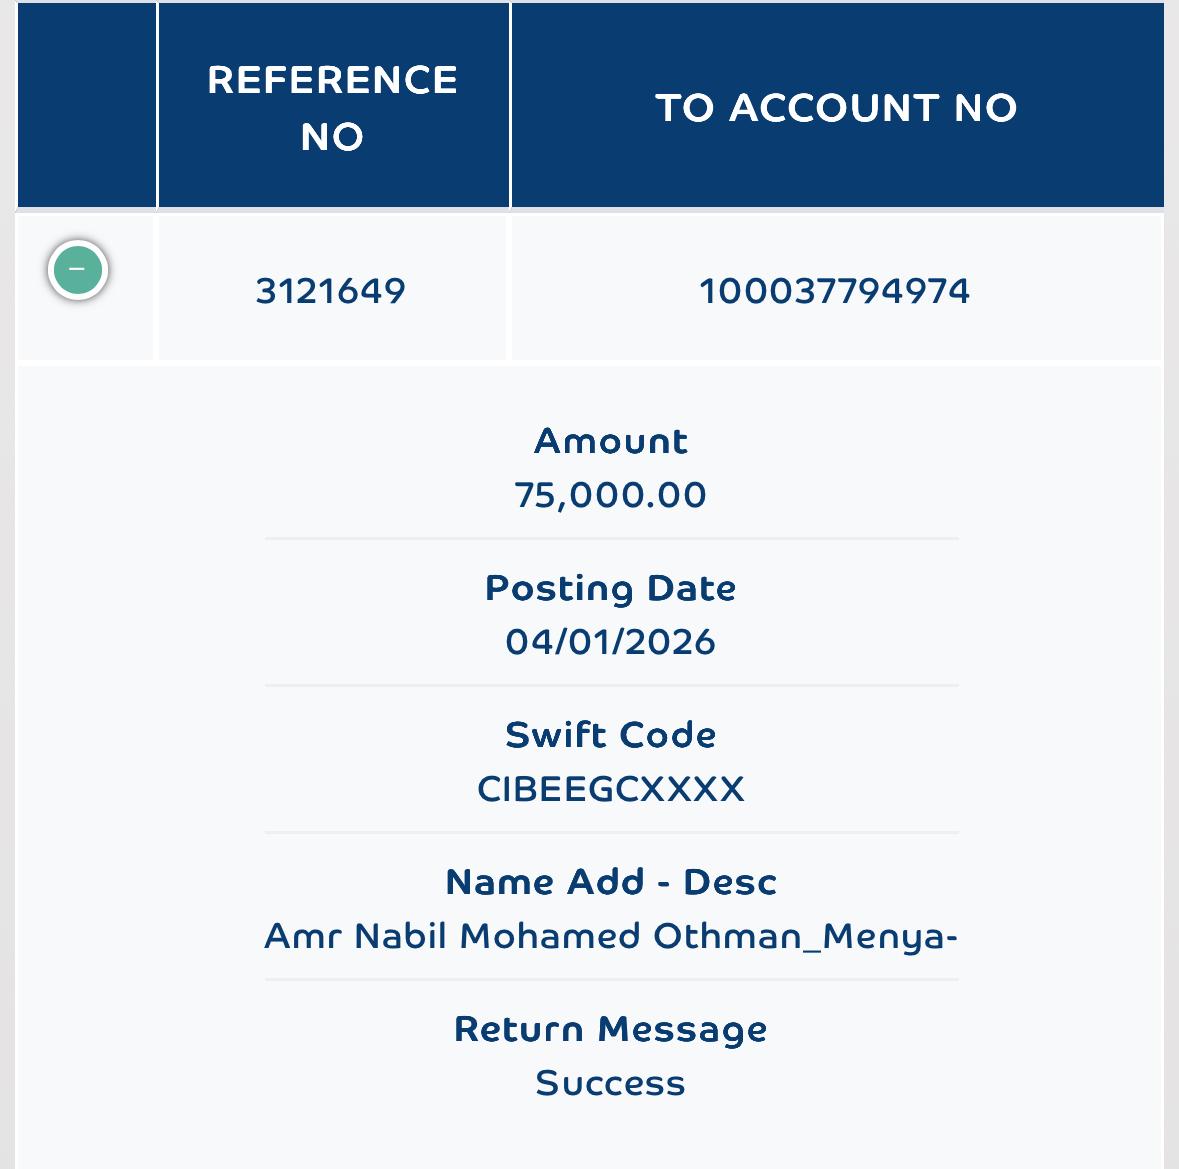Select the Success return message

[611, 1083]
